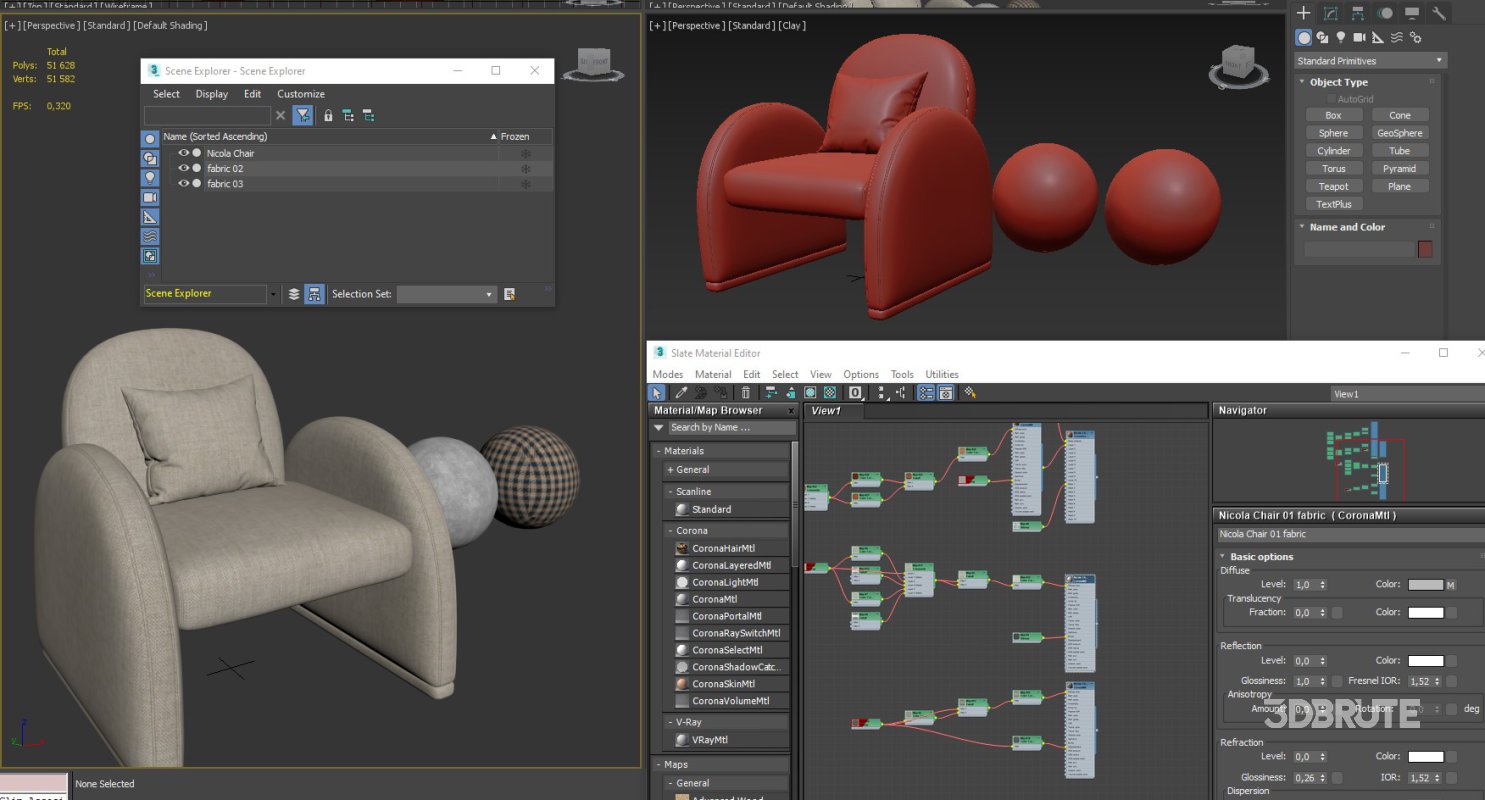
Task: Hide the Nicola Chair using its eye icon
Action: [184, 153]
